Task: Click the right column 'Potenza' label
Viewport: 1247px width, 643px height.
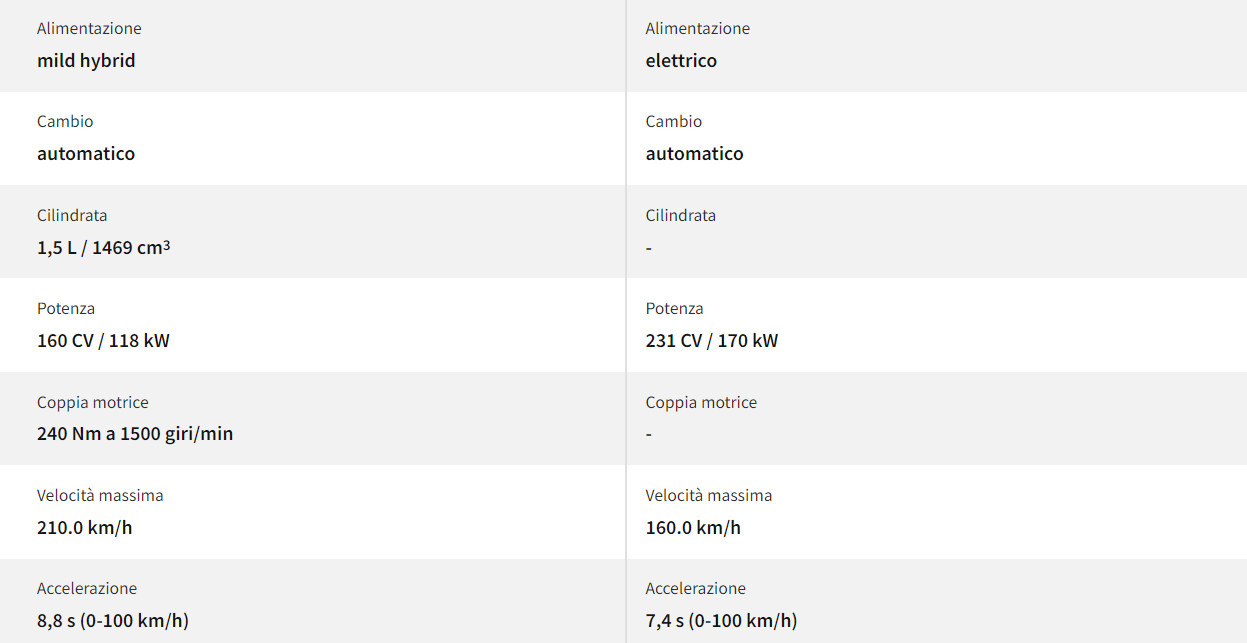Action: (x=675, y=308)
